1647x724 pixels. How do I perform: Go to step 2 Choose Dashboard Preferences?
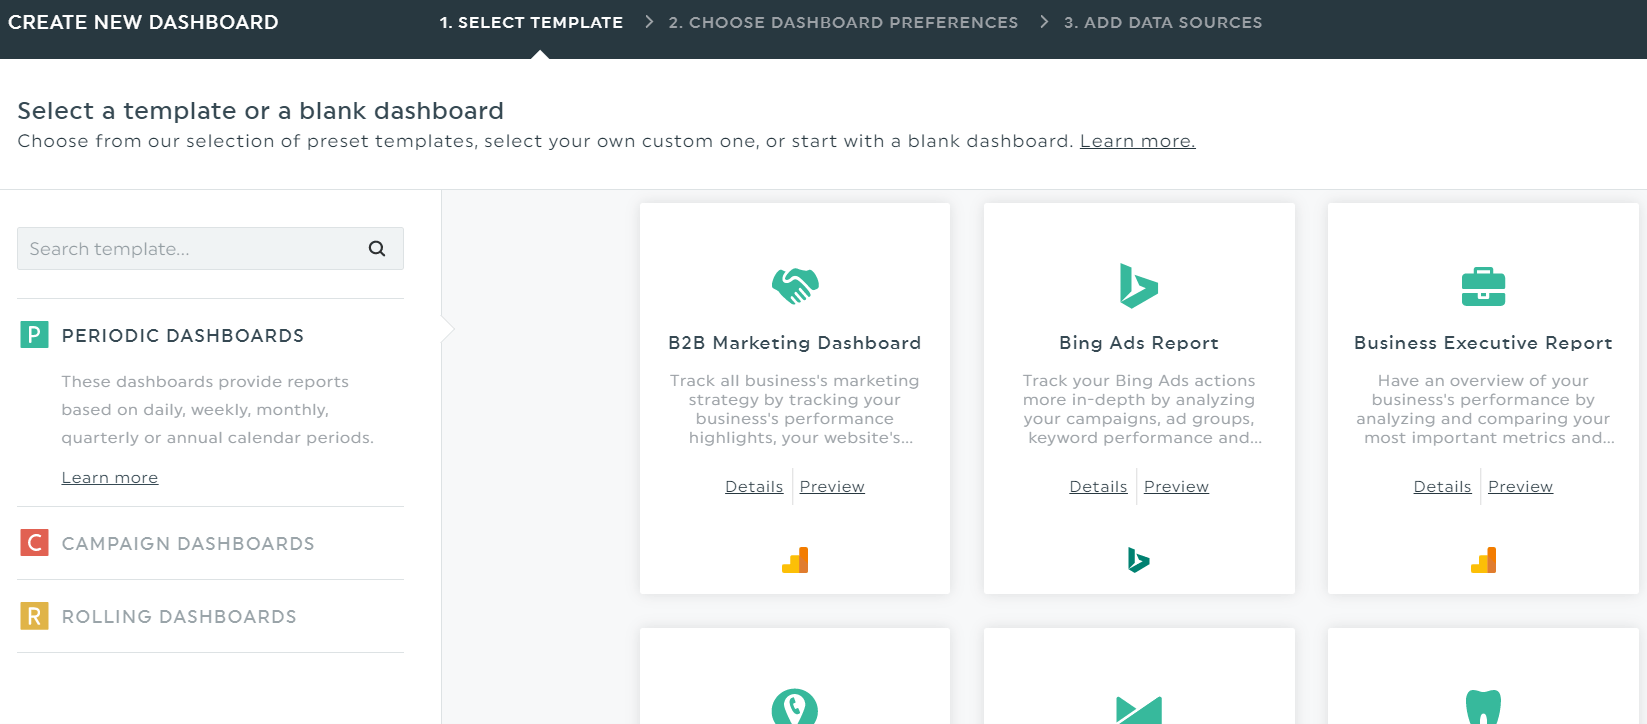(x=843, y=22)
